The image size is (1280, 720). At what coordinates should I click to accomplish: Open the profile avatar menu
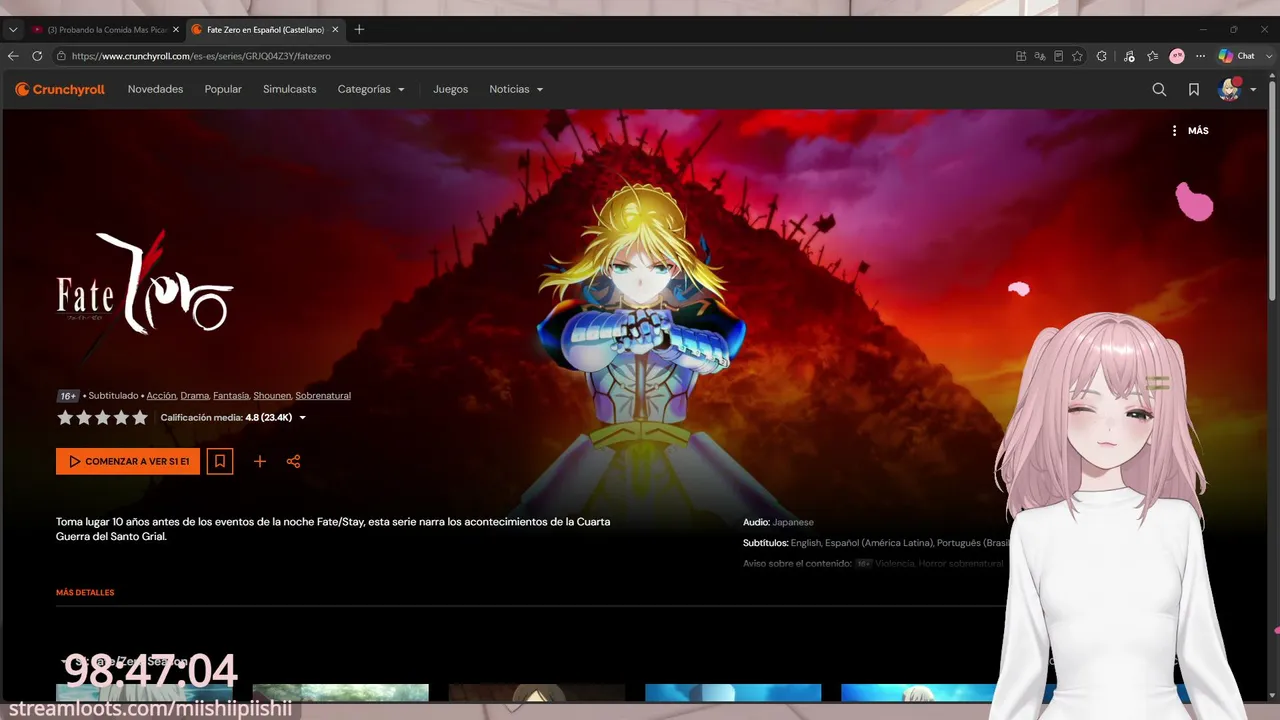(x=1229, y=89)
